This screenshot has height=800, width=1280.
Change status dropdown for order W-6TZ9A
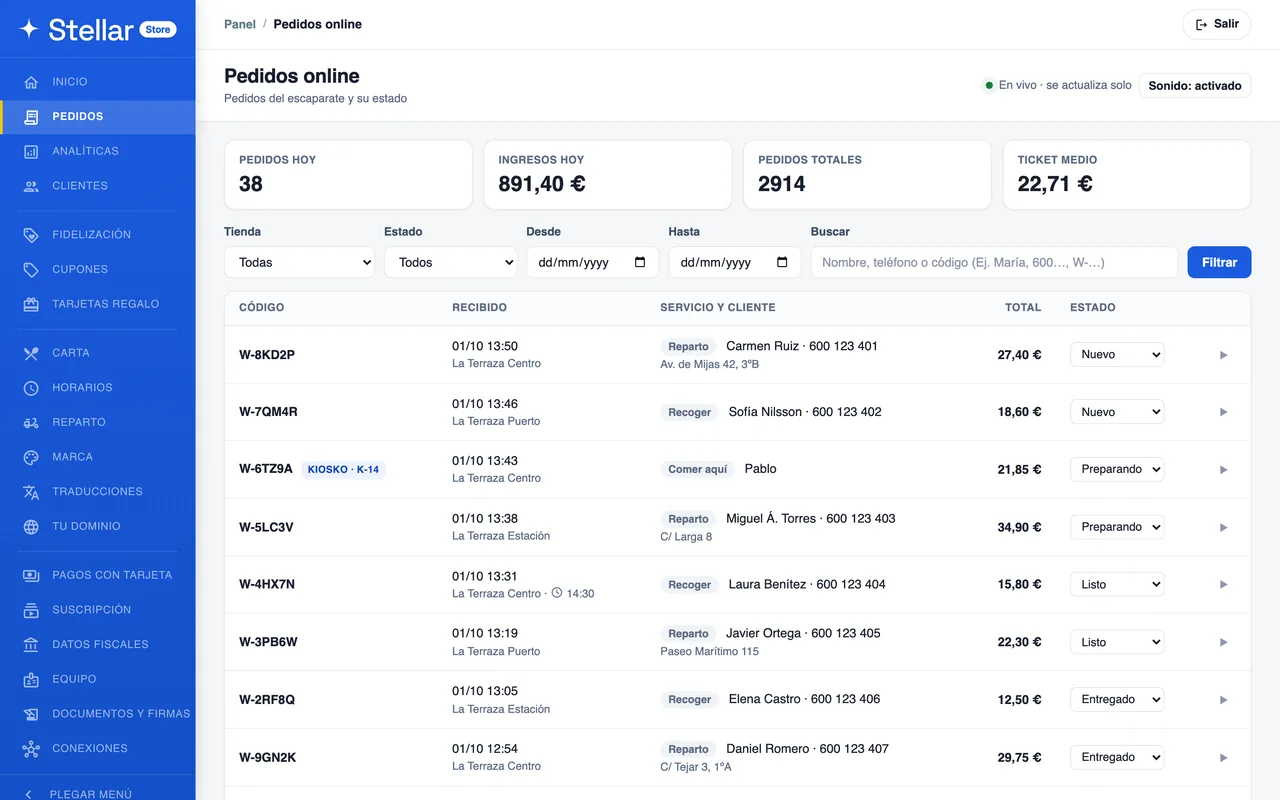(x=1117, y=469)
